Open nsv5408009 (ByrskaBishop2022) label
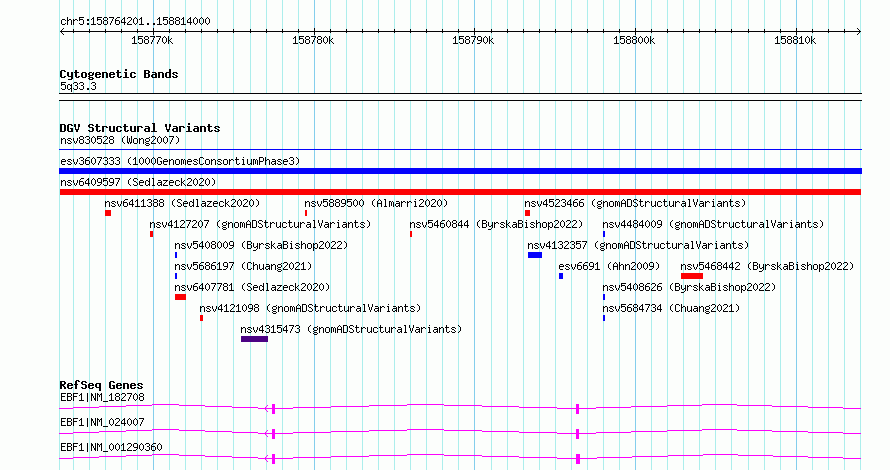 (x=261, y=245)
